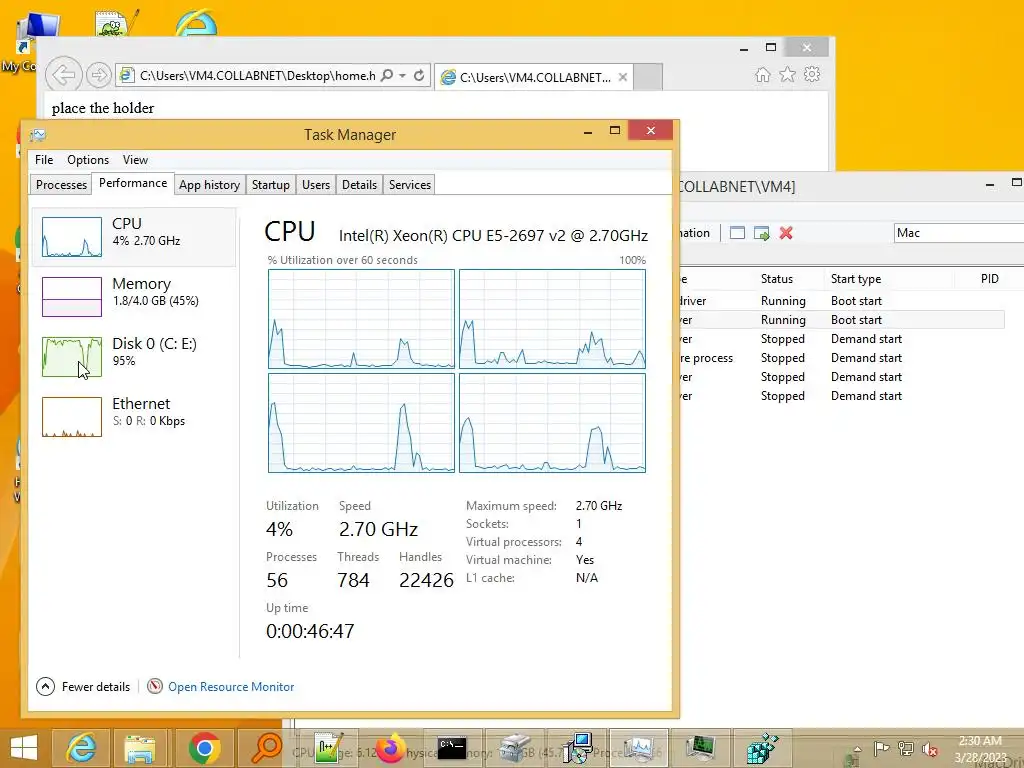Switch to the App history tab
Screen dimensions: 1024x768
tap(209, 185)
